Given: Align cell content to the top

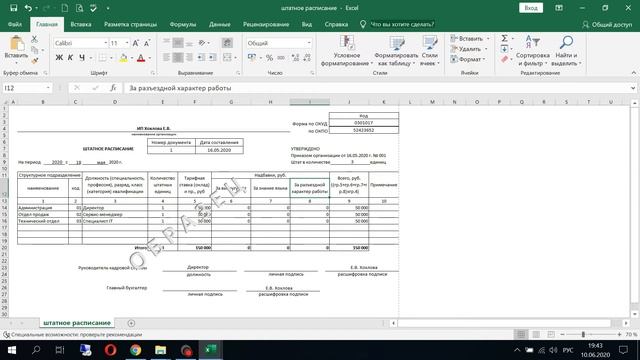Looking at the screenshot, I should pyautogui.click(x=166, y=42).
